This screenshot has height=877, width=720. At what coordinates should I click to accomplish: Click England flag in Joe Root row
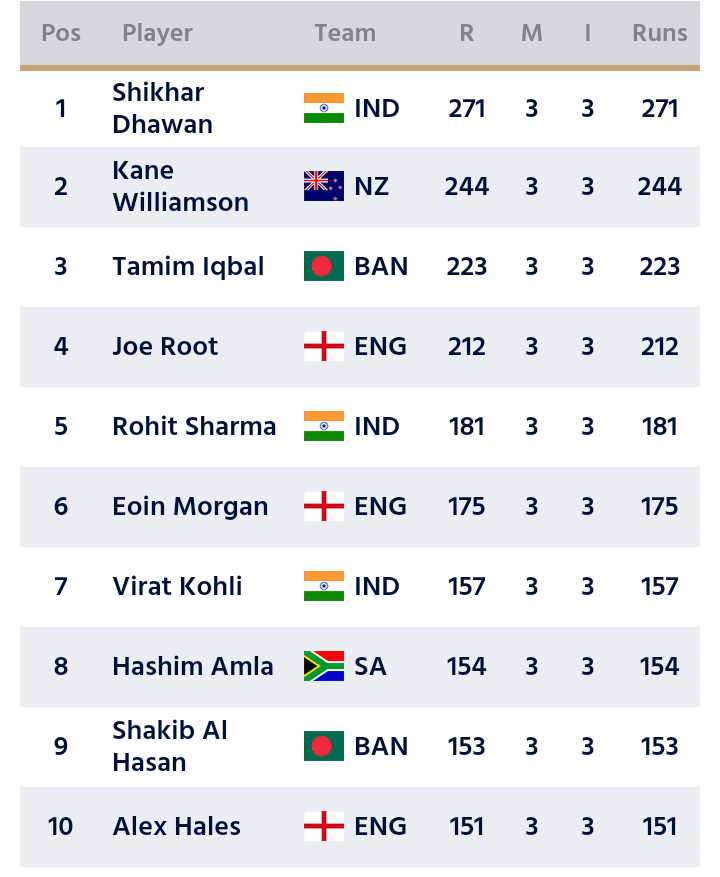click(x=323, y=346)
